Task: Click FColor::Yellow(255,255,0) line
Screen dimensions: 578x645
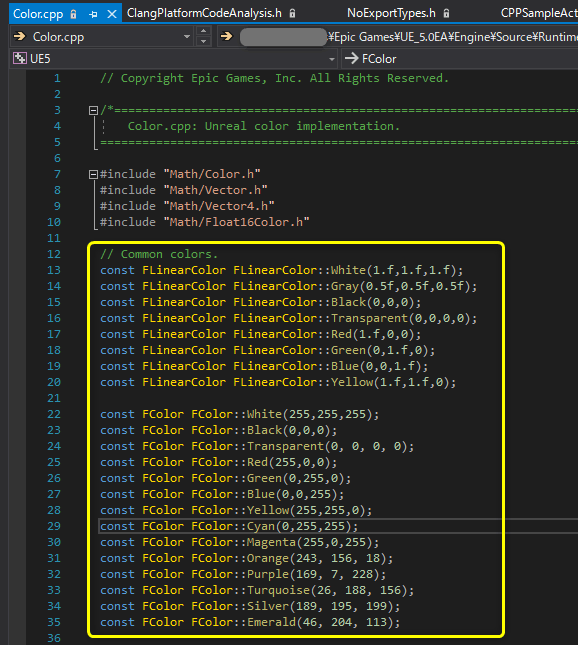Action: point(236,510)
